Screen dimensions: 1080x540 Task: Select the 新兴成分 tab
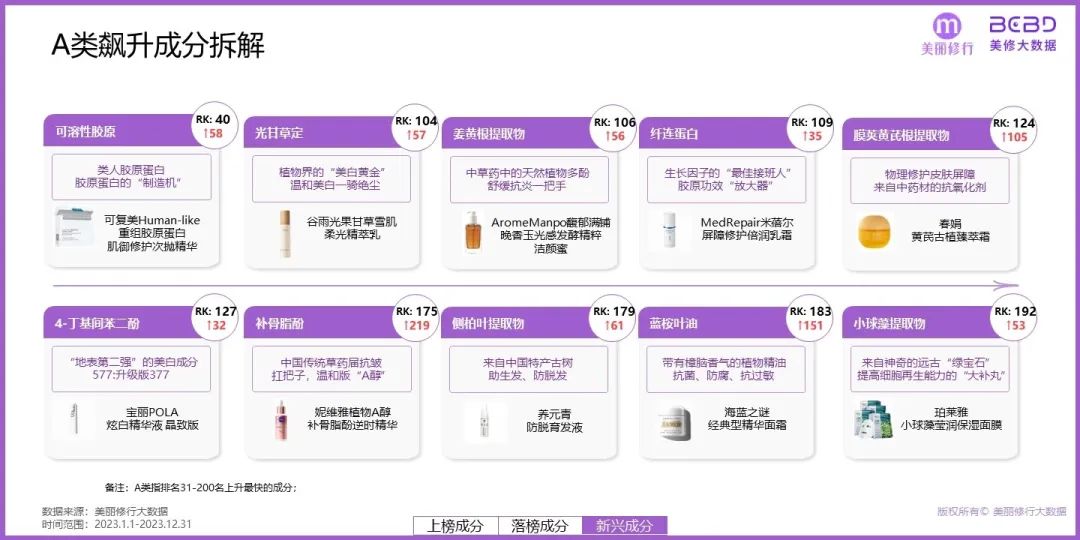pyautogui.click(x=625, y=526)
